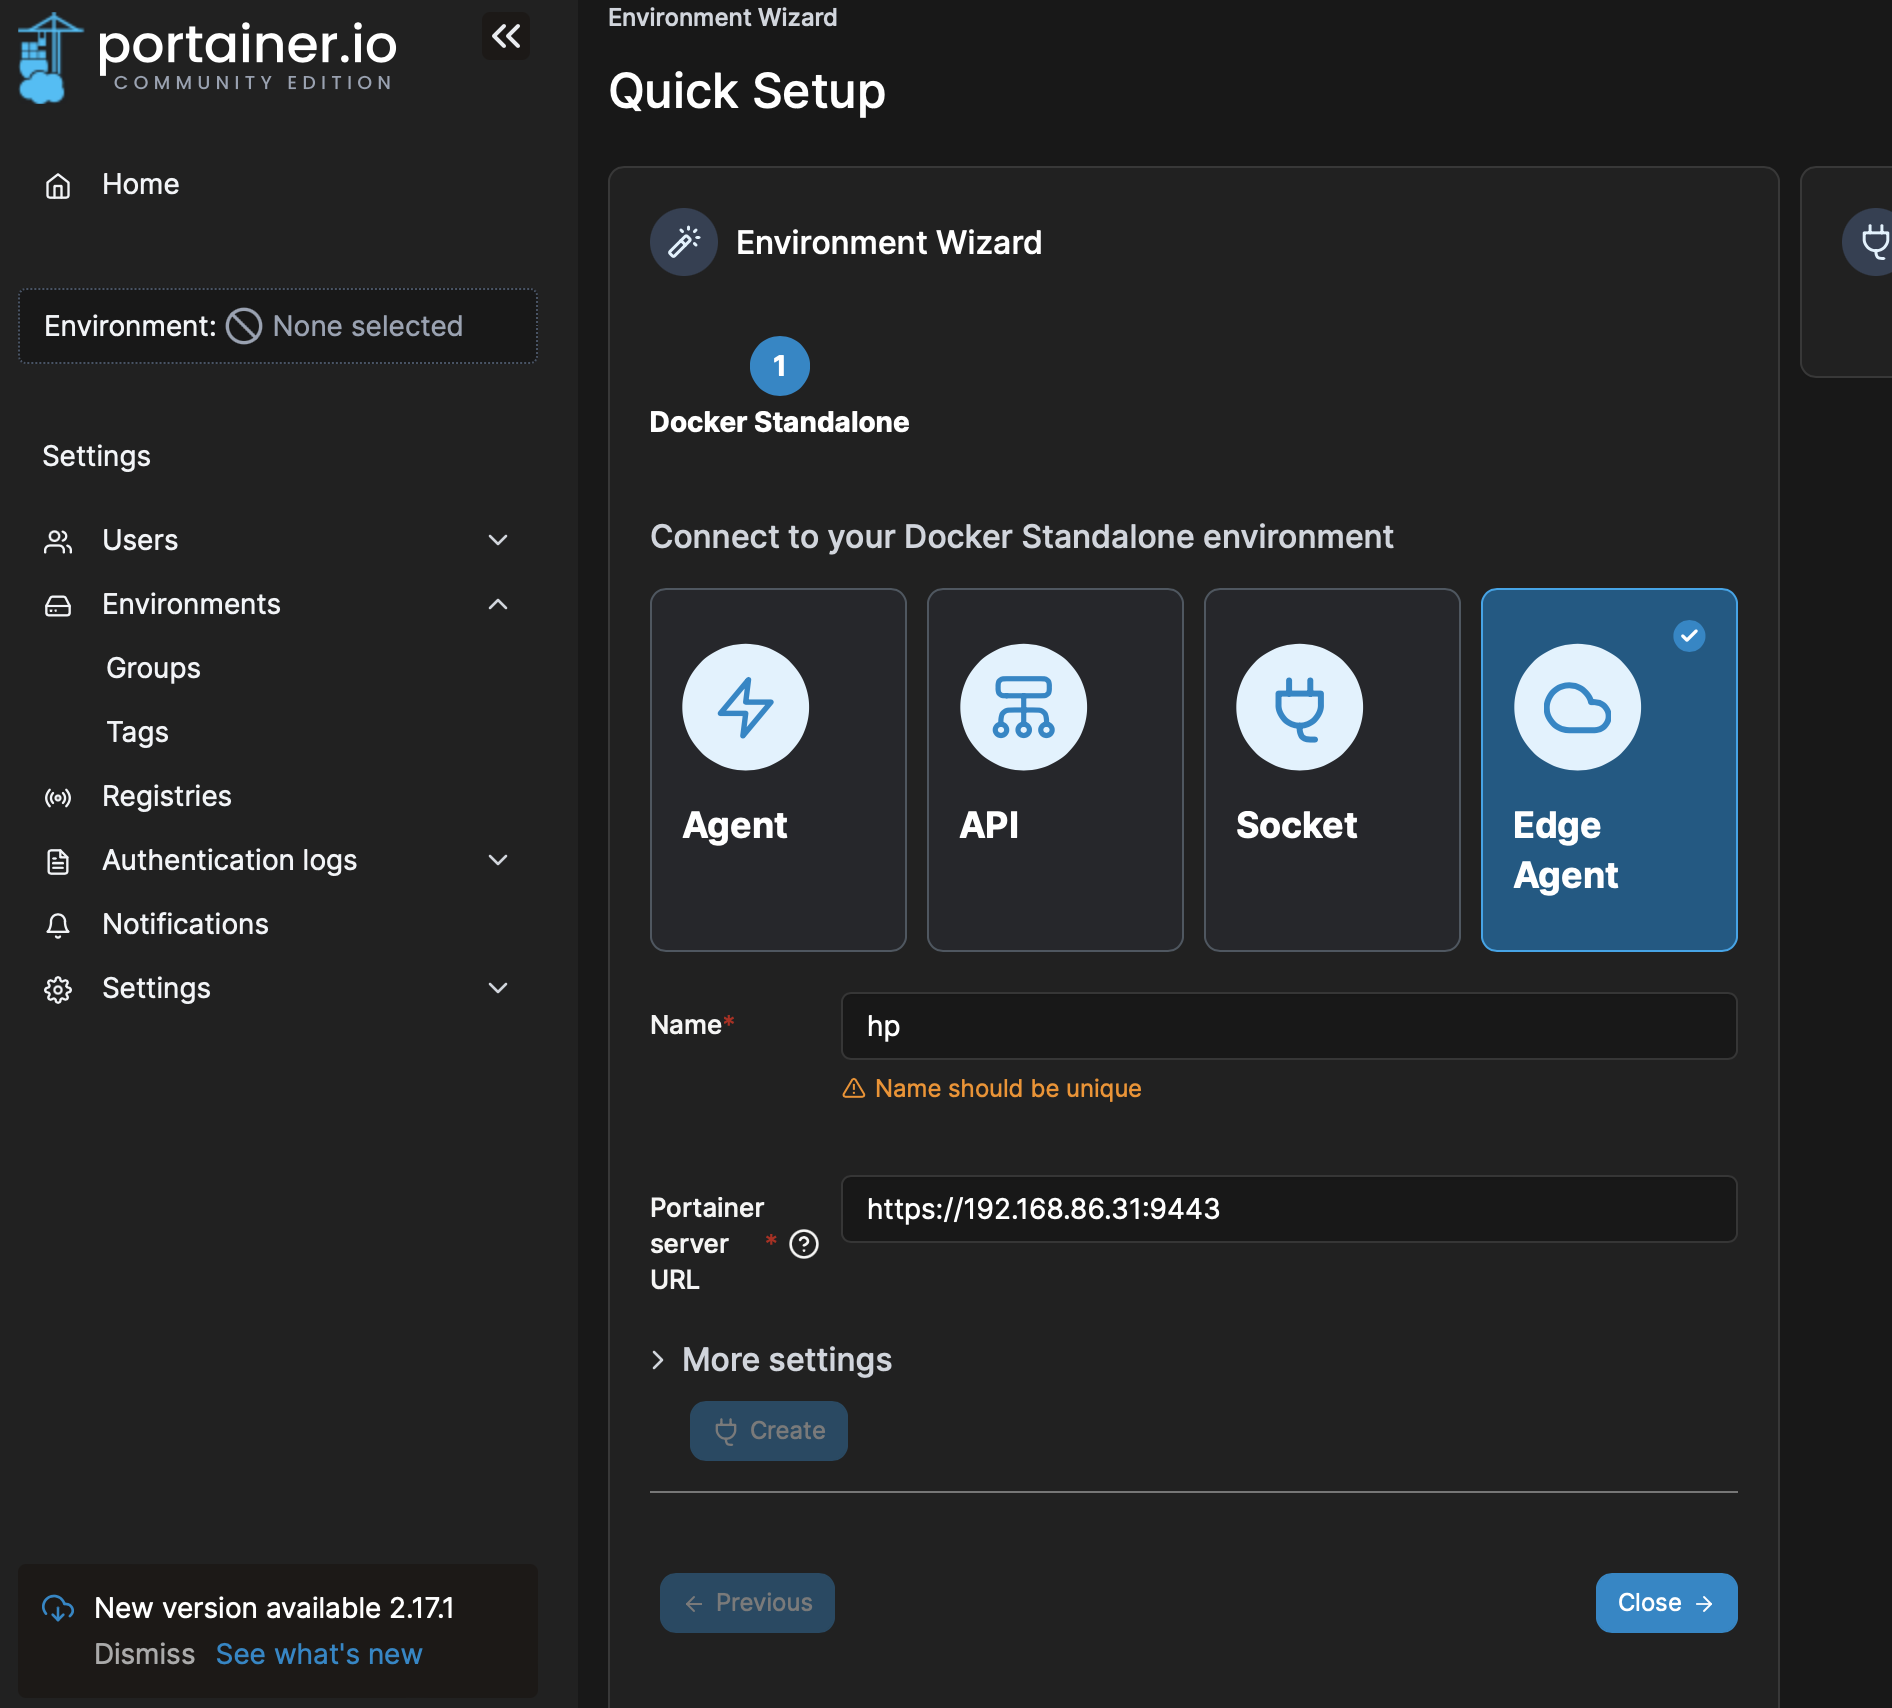Select the API connection option

[x=1055, y=769]
